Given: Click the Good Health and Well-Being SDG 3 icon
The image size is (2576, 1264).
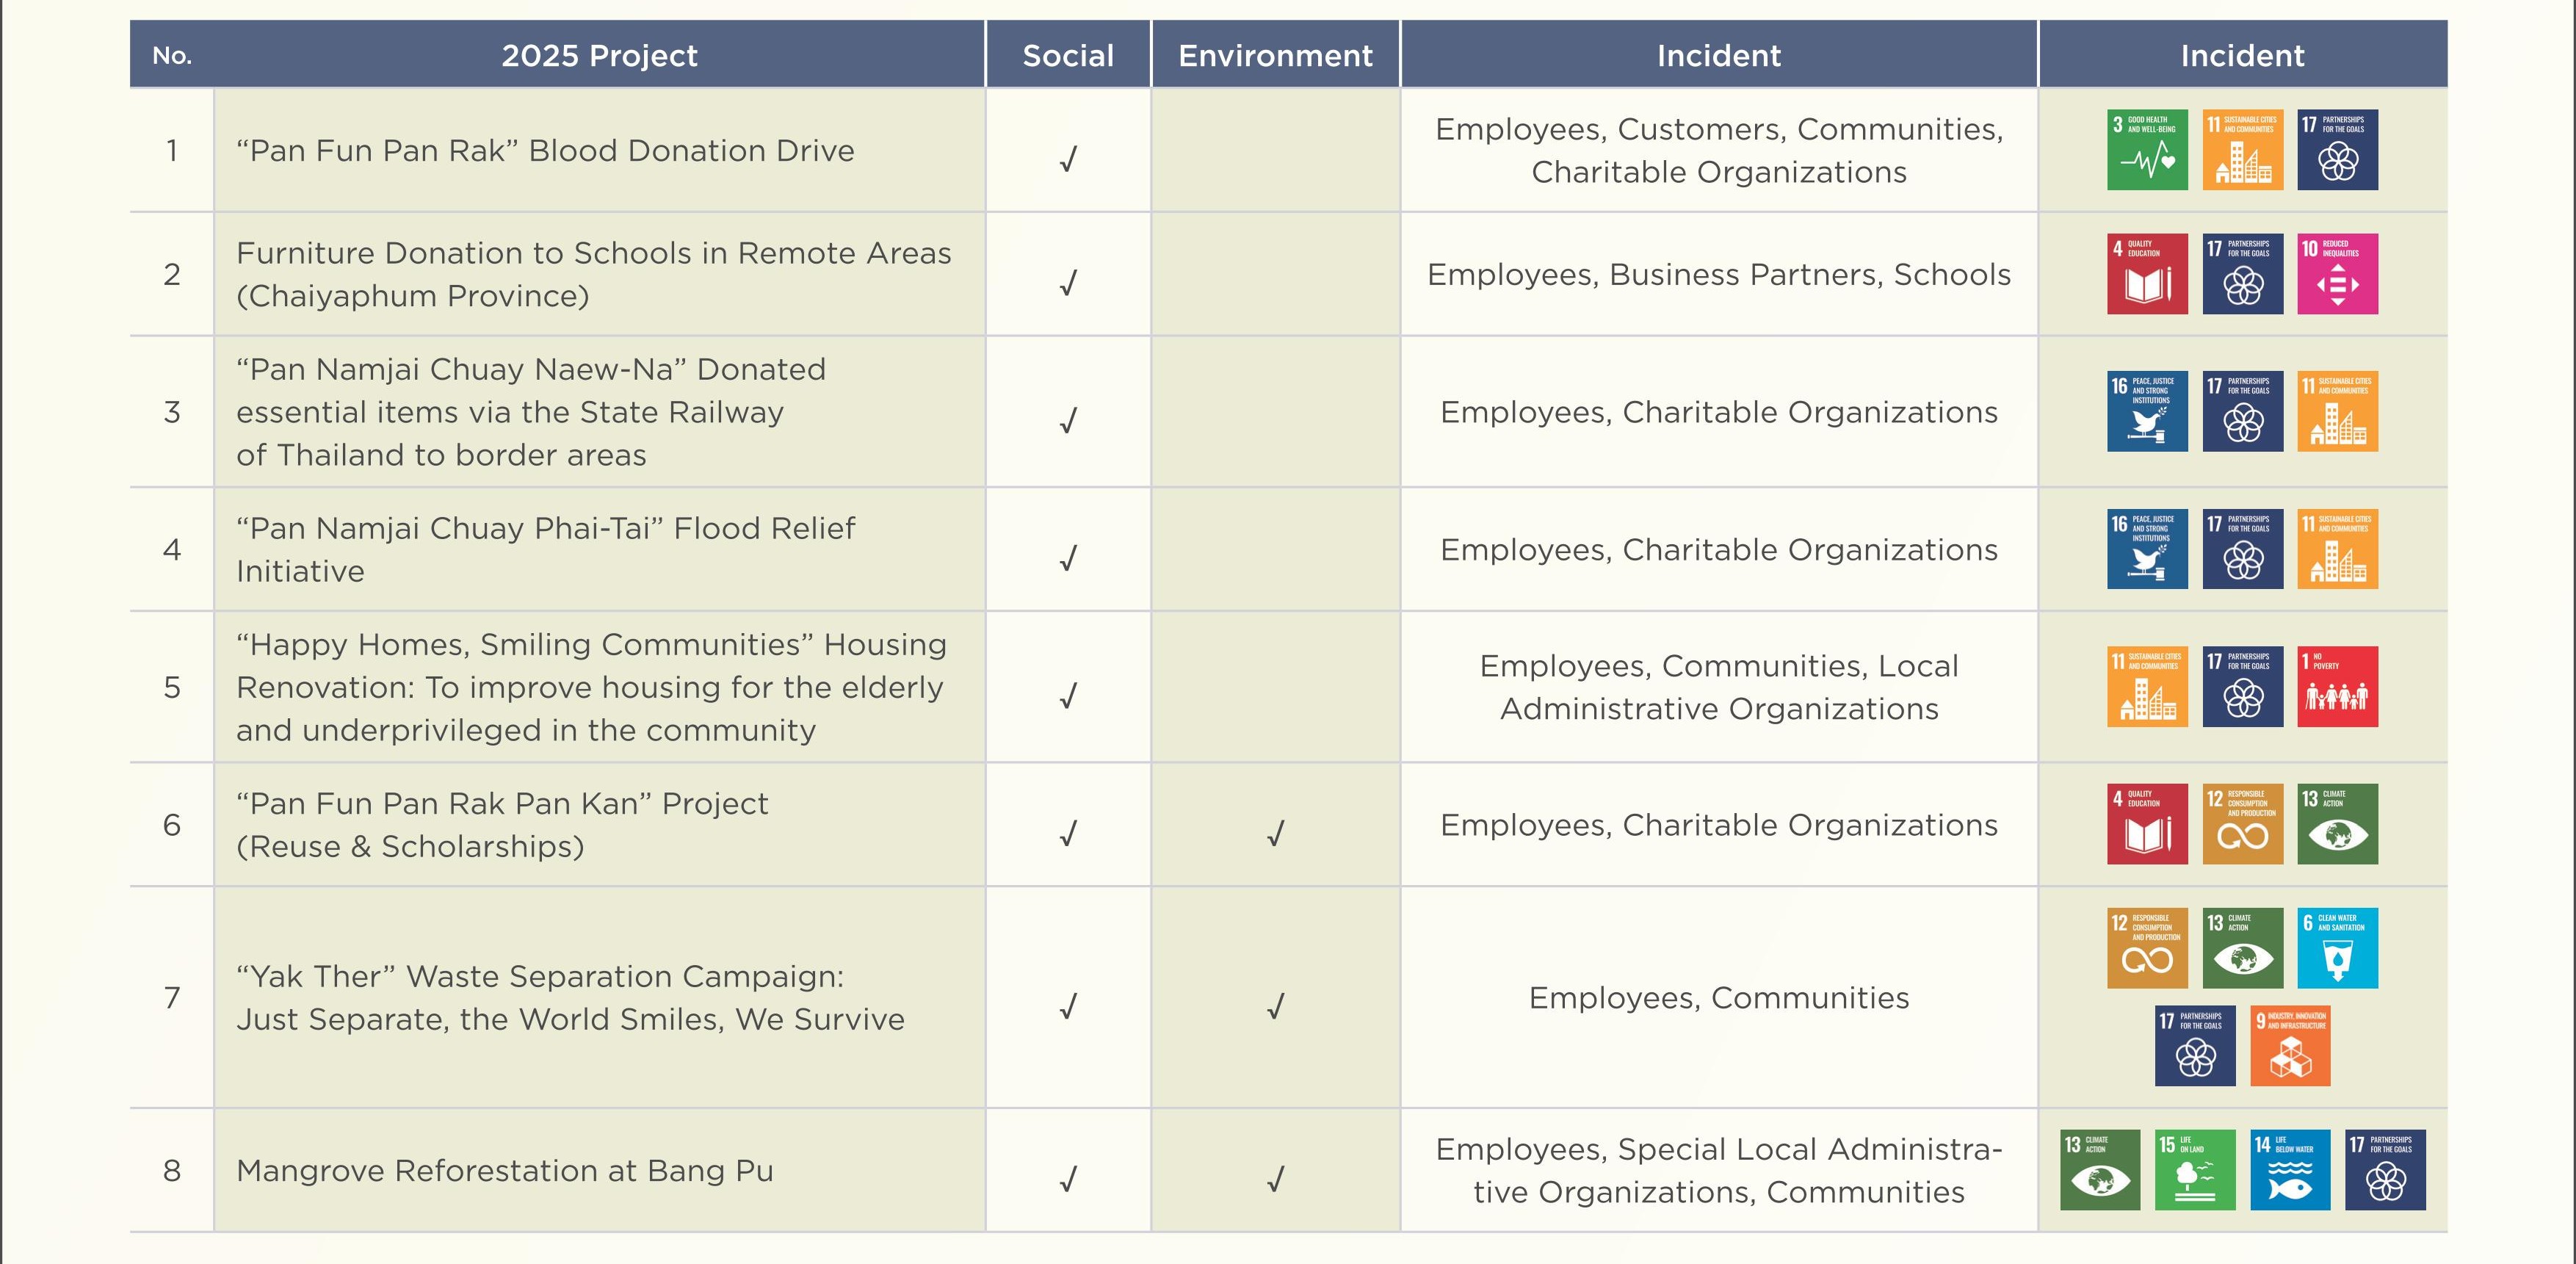Looking at the screenshot, I should [x=2147, y=150].
